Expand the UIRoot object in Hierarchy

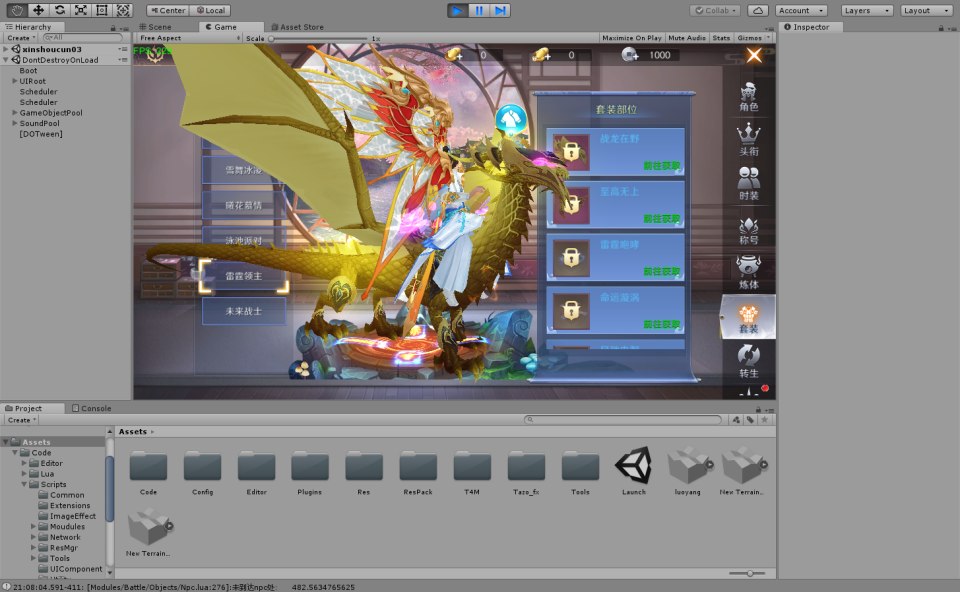15,81
